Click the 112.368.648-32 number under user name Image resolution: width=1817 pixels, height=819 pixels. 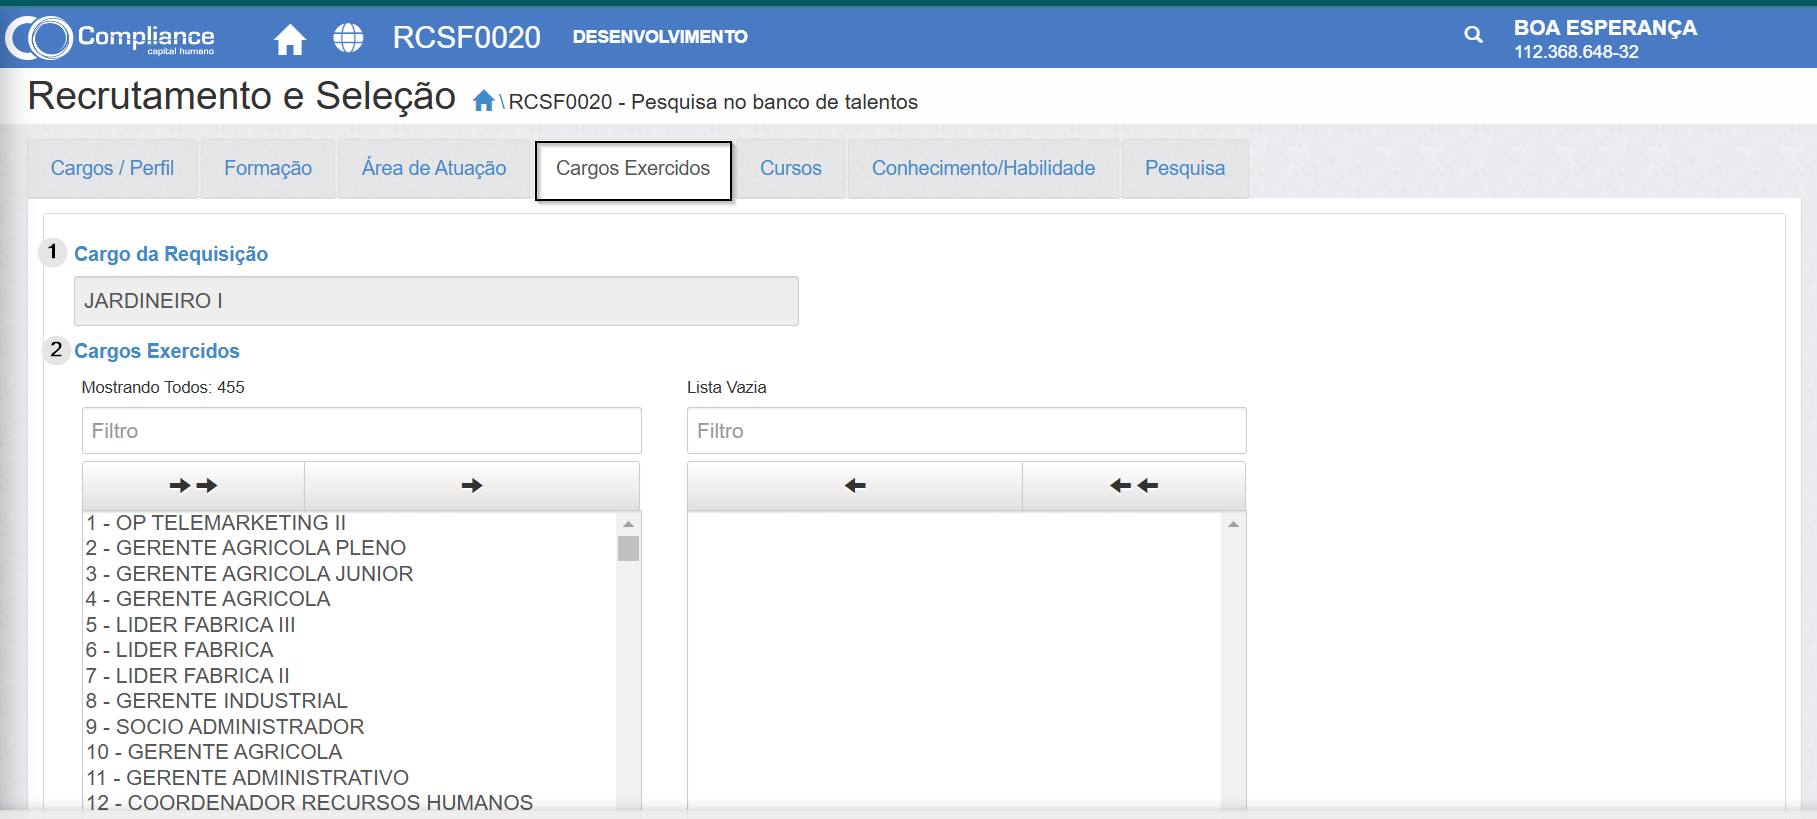pos(1576,52)
